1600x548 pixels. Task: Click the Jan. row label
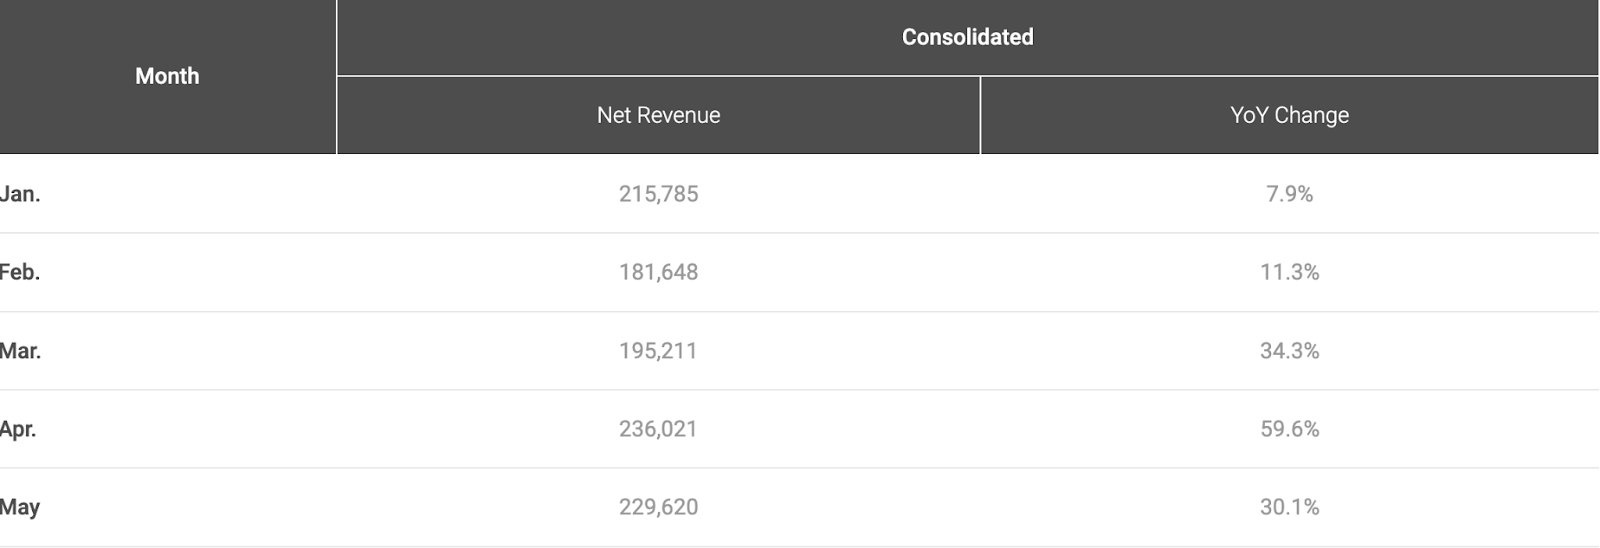[21, 194]
